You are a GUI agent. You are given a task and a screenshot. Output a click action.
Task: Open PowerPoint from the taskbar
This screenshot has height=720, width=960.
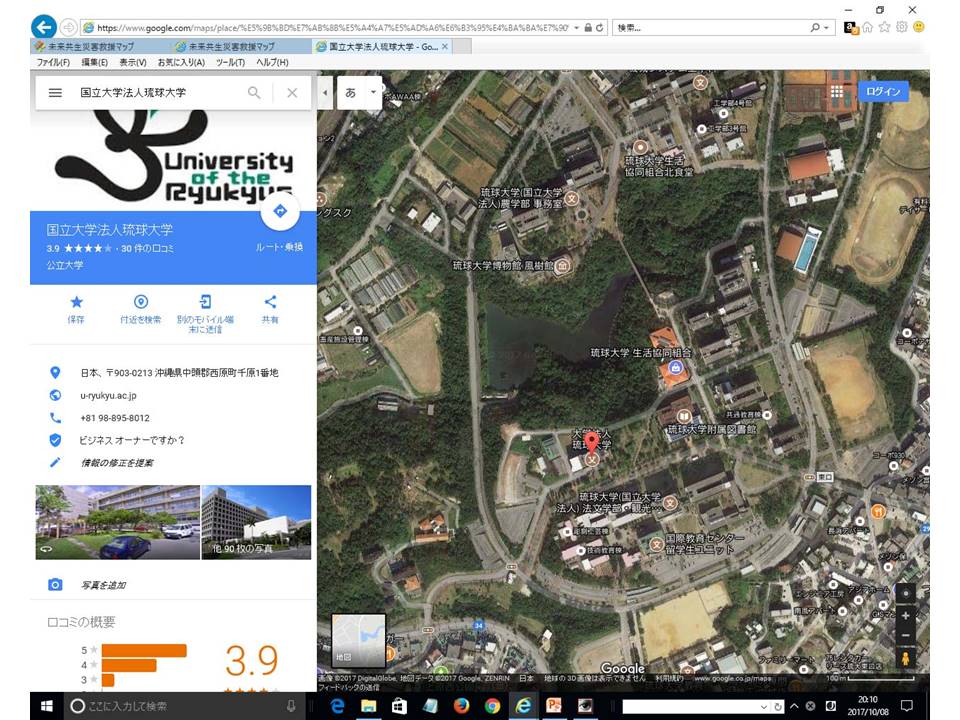click(x=554, y=706)
